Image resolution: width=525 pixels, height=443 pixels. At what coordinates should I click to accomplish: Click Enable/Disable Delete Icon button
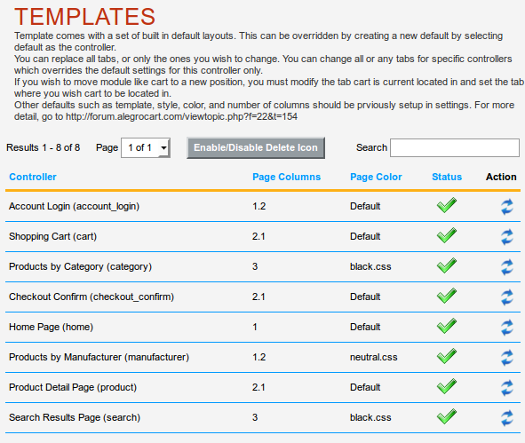point(256,148)
